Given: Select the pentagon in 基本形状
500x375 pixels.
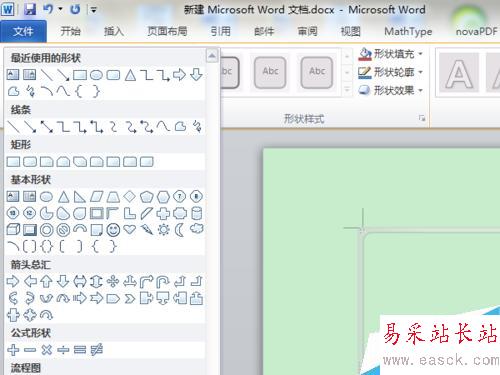Looking at the screenshot, I should [x=146, y=197].
